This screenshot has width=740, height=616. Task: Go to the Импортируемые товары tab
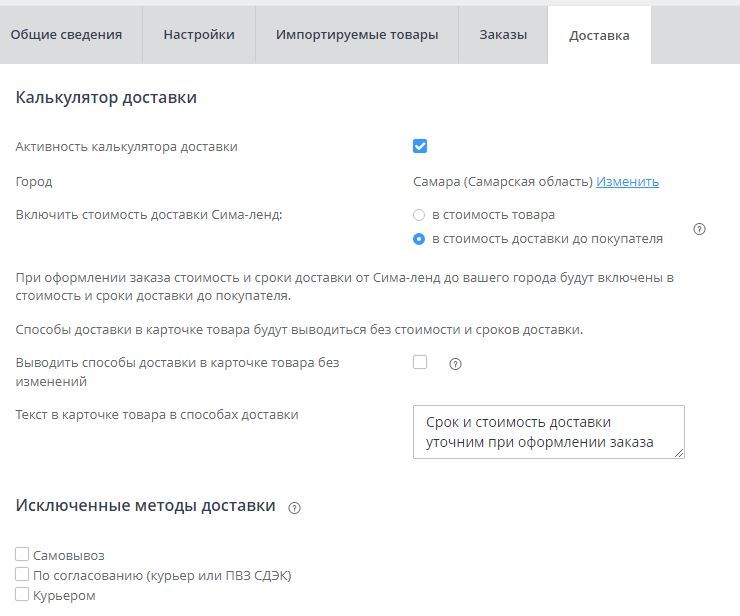(x=357, y=35)
